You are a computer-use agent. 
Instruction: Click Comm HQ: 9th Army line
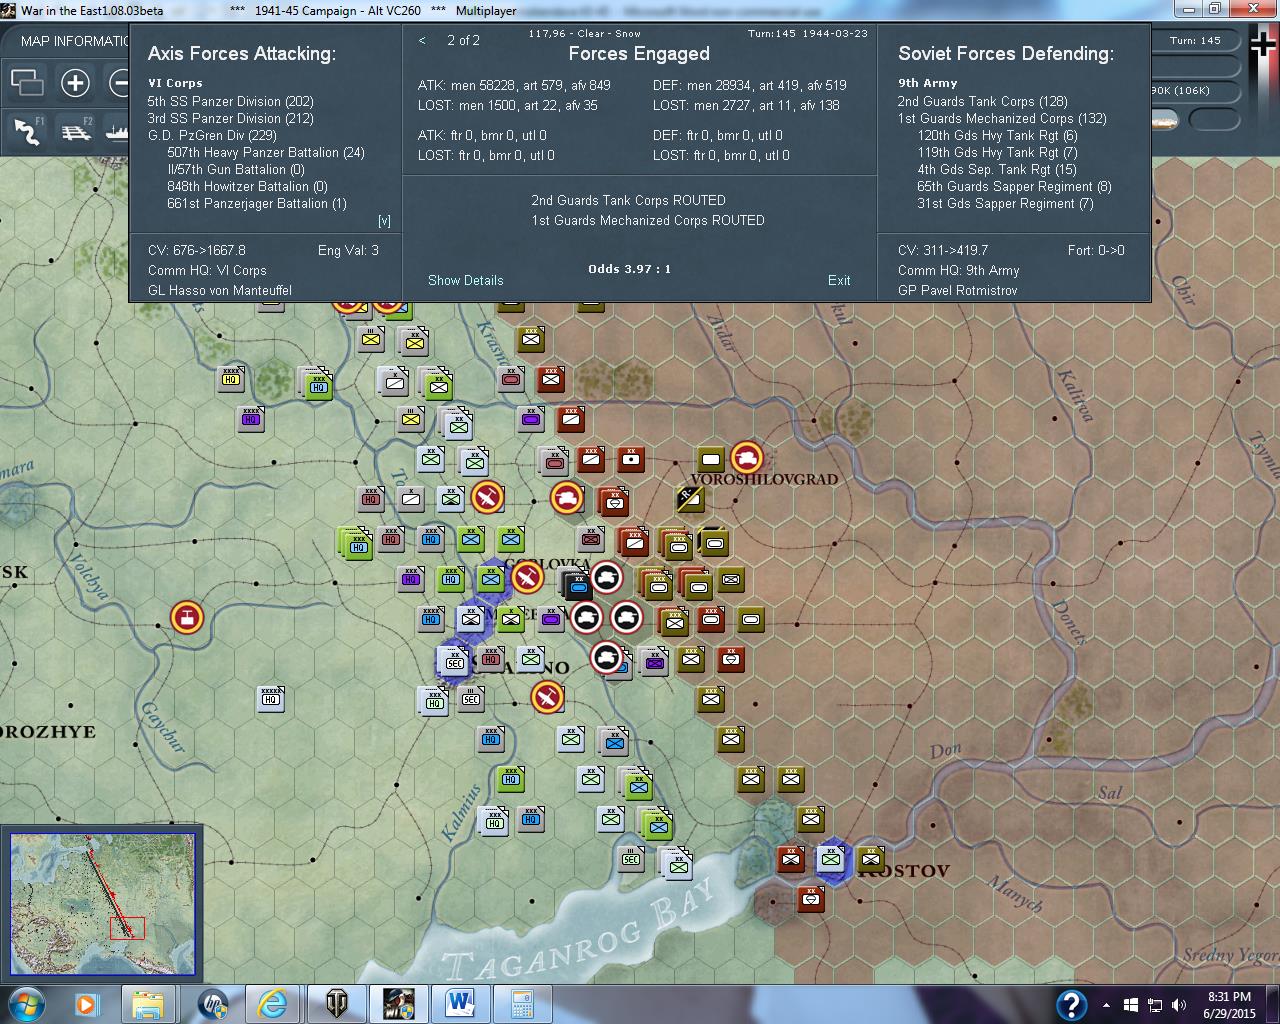tap(958, 270)
